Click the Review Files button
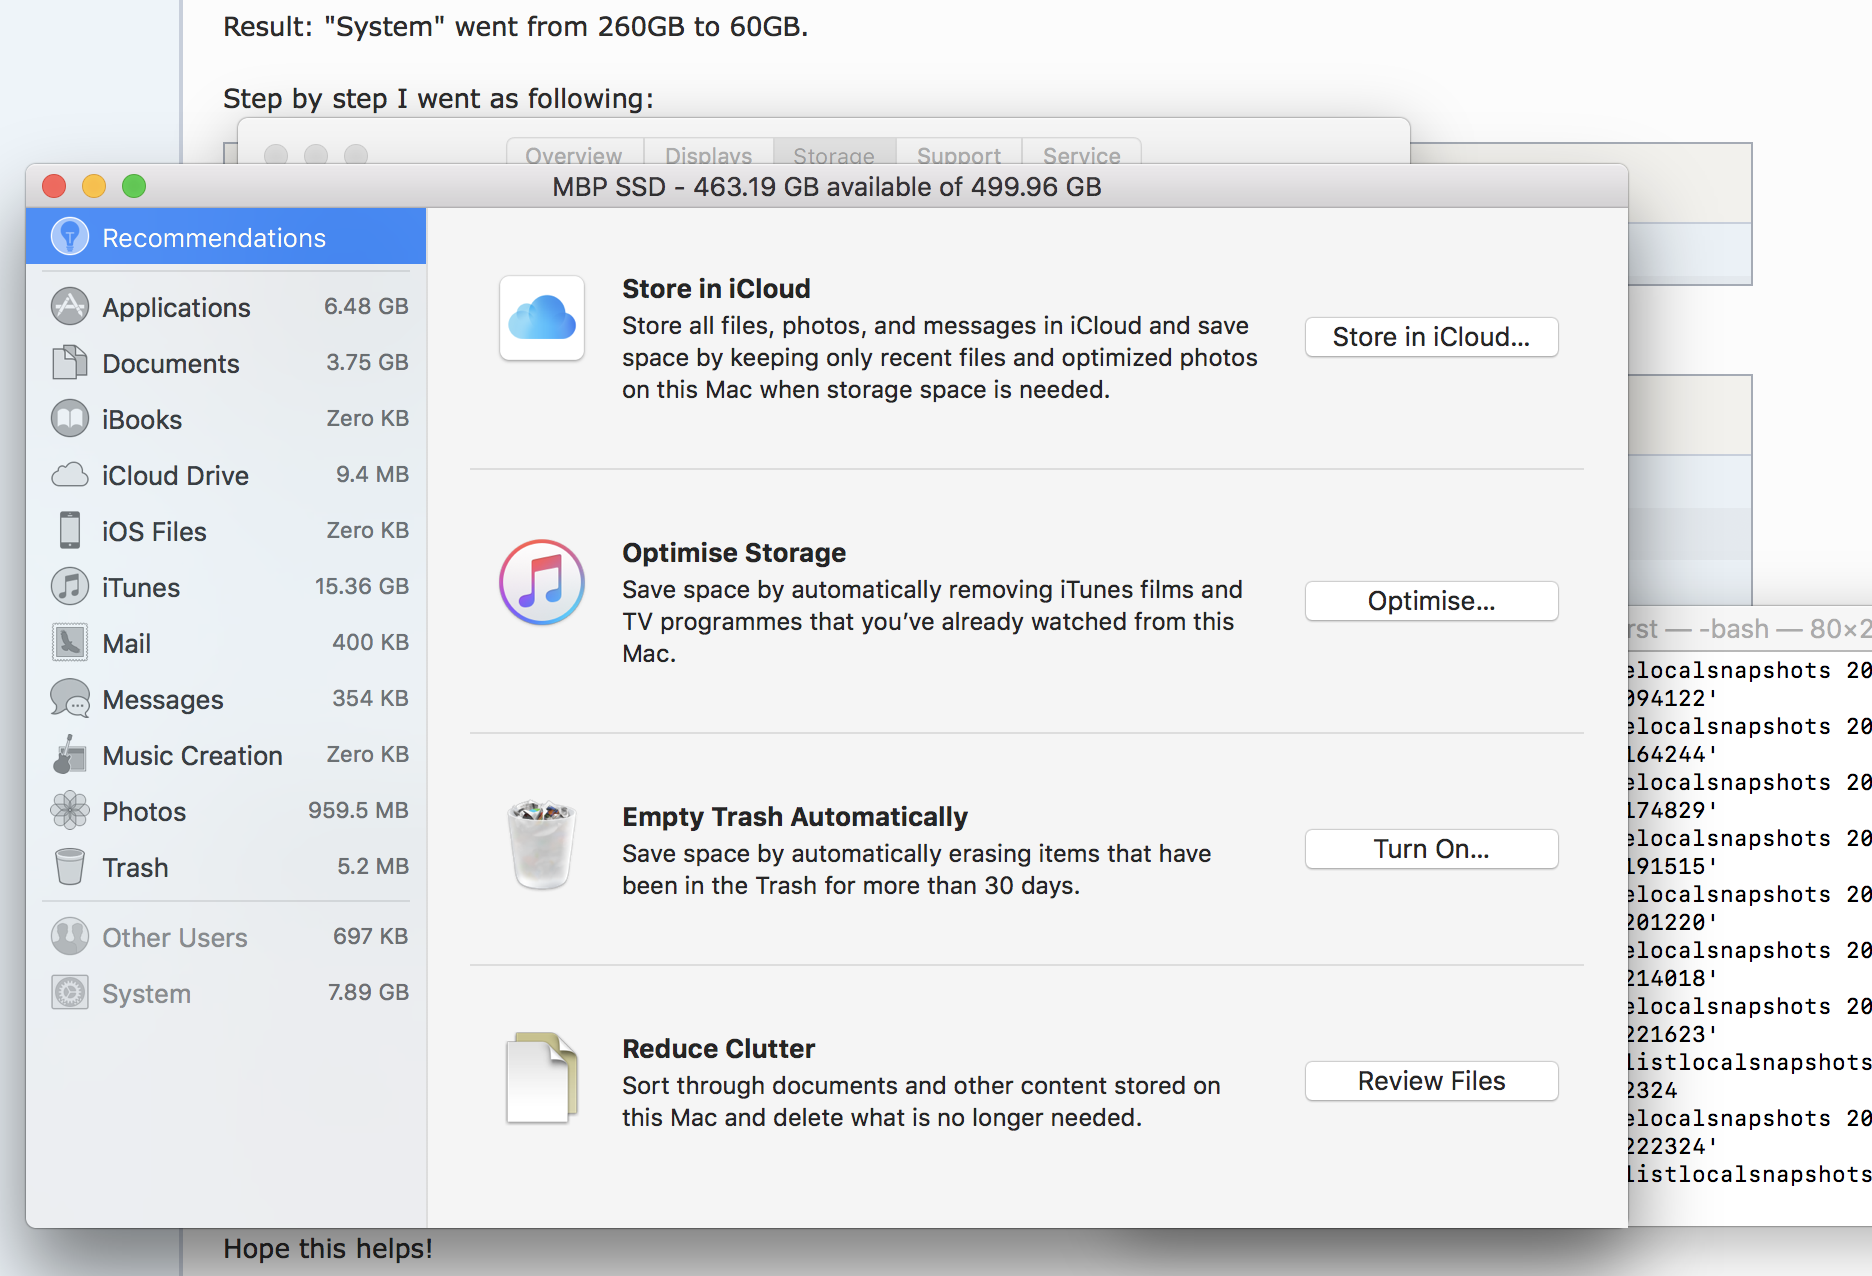The image size is (1872, 1276). tap(1431, 1081)
